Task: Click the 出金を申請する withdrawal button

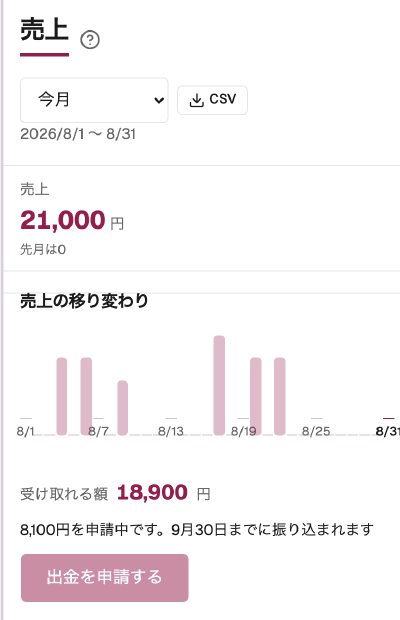Action: (x=105, y=578)
